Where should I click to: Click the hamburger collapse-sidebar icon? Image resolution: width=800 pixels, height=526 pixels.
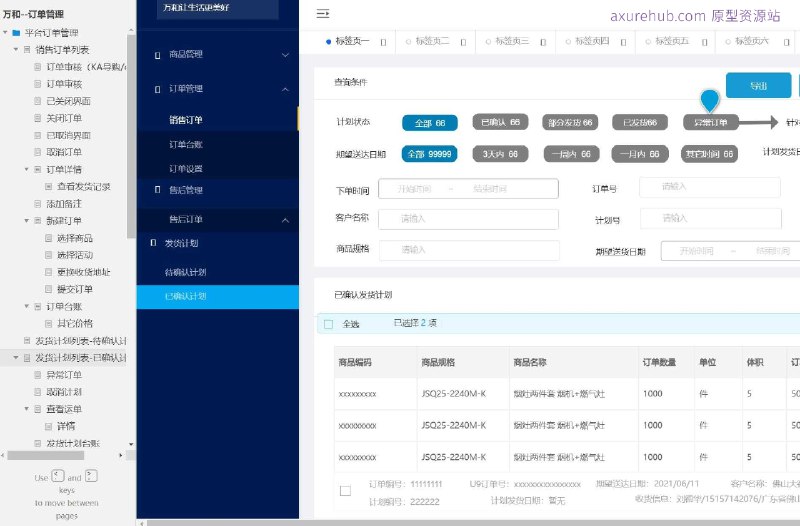[x=322, y=14]
